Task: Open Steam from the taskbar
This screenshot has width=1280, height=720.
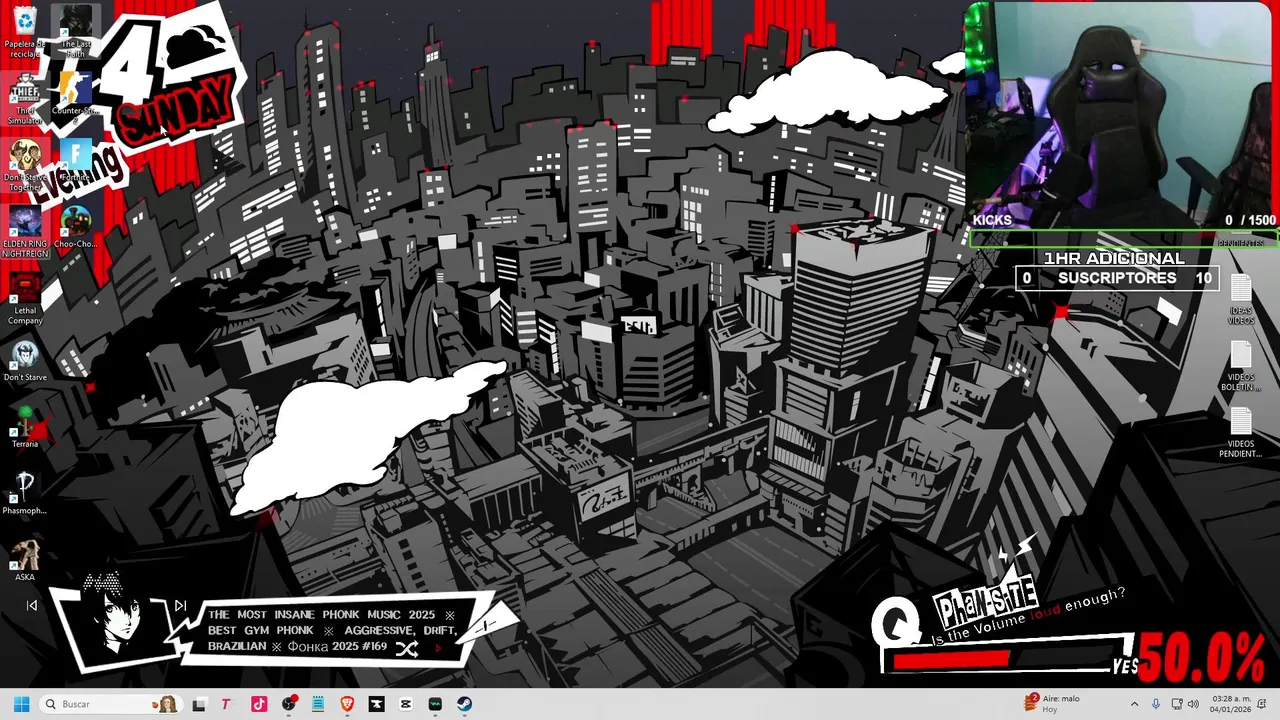Action: tap(464, 704)
